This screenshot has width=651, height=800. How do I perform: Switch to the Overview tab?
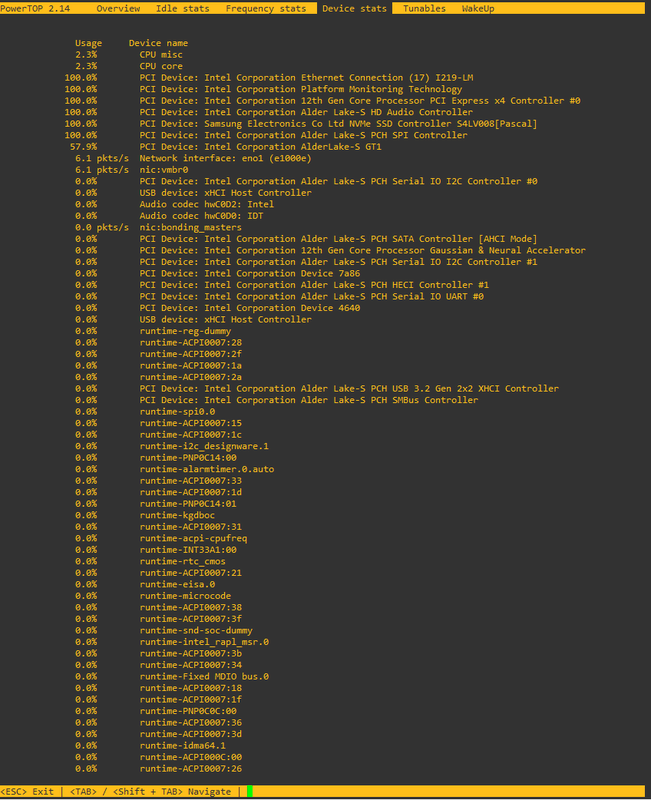[118, 8]
